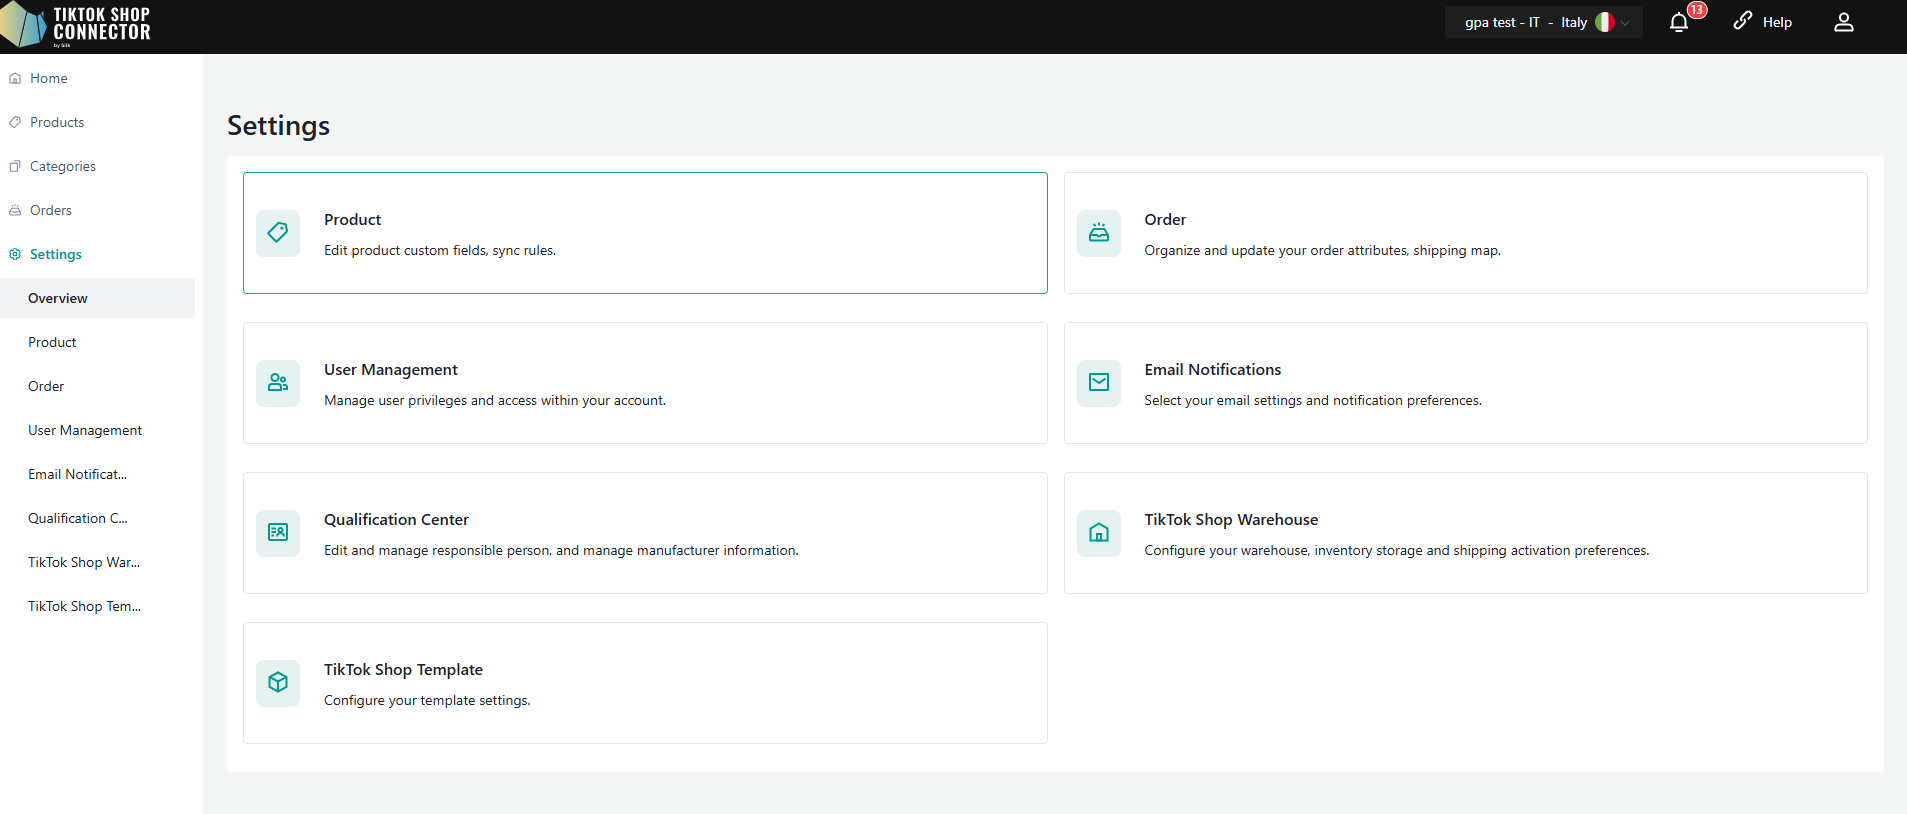Select Overview under Settings

click(97, 298)
